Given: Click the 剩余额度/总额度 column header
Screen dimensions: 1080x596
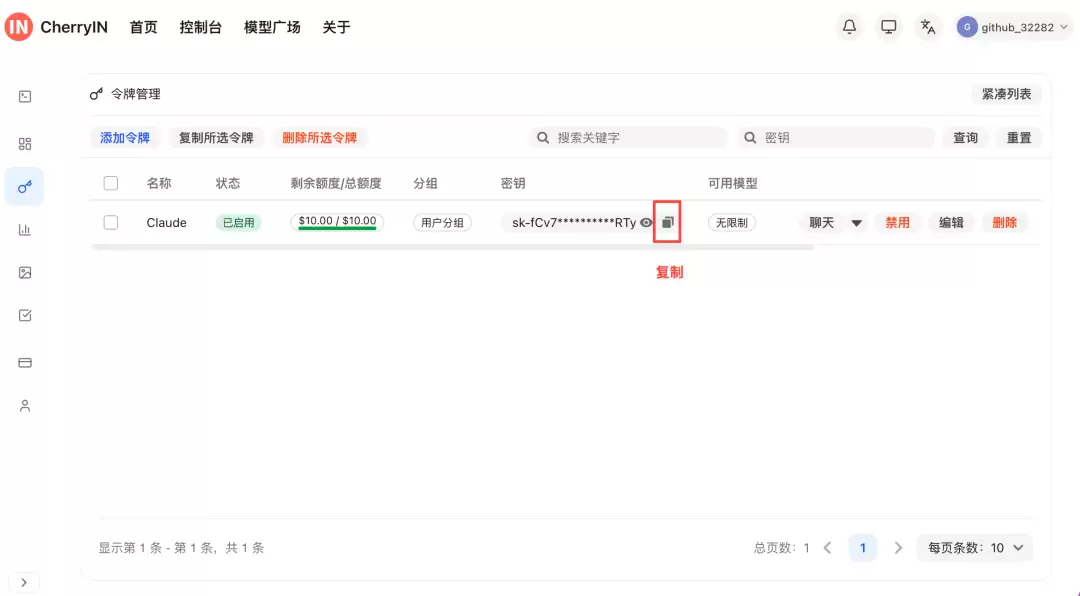Looking at the screenshot, I should 336,183.
